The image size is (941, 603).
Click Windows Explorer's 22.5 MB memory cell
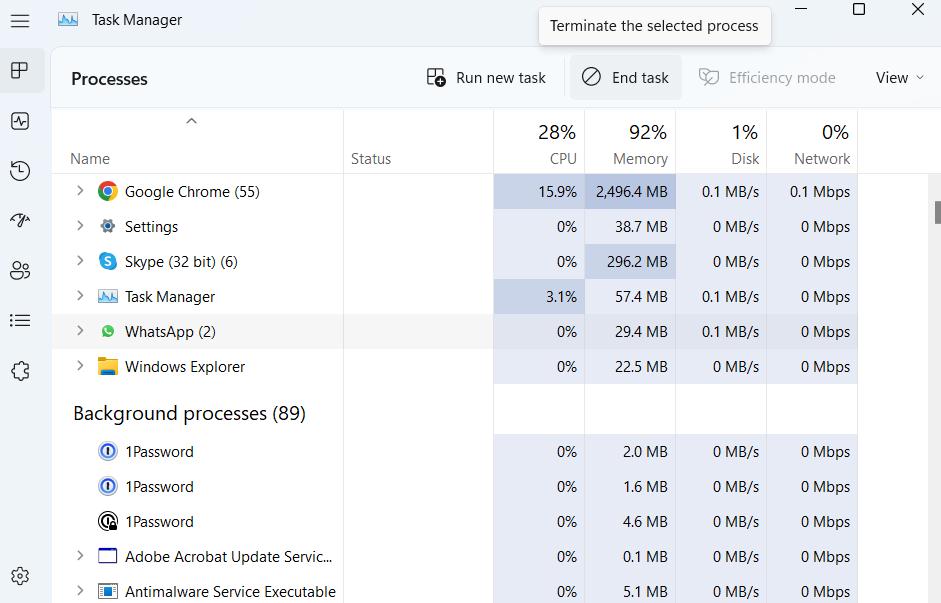pyautogui.click(x=630, y=367)
